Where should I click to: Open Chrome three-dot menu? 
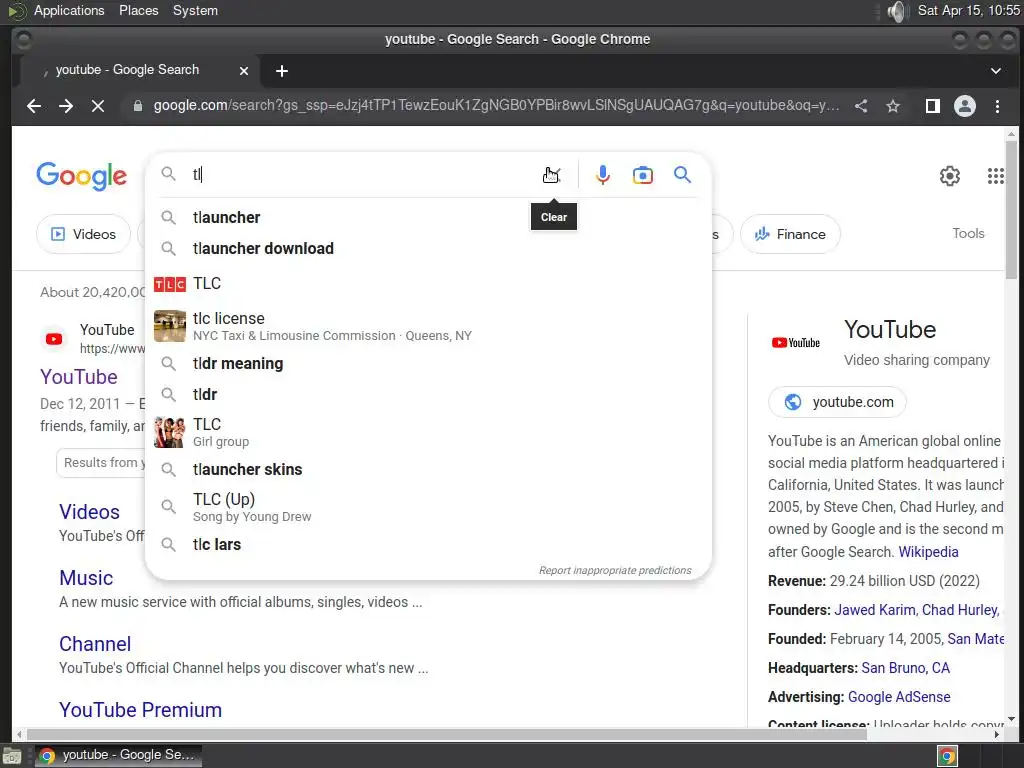(x=997, y=106)
